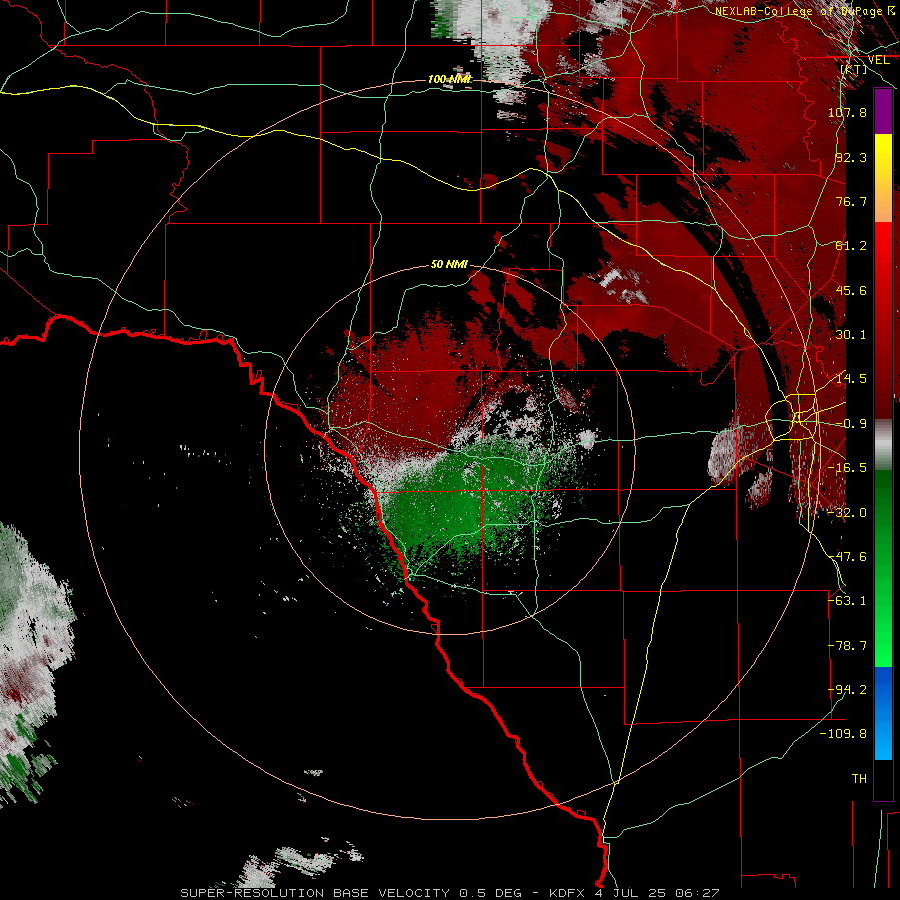The width and height of the screenshot is (900, 900).
Task: Select the -94.2 scale value
Action: (847, 689)
